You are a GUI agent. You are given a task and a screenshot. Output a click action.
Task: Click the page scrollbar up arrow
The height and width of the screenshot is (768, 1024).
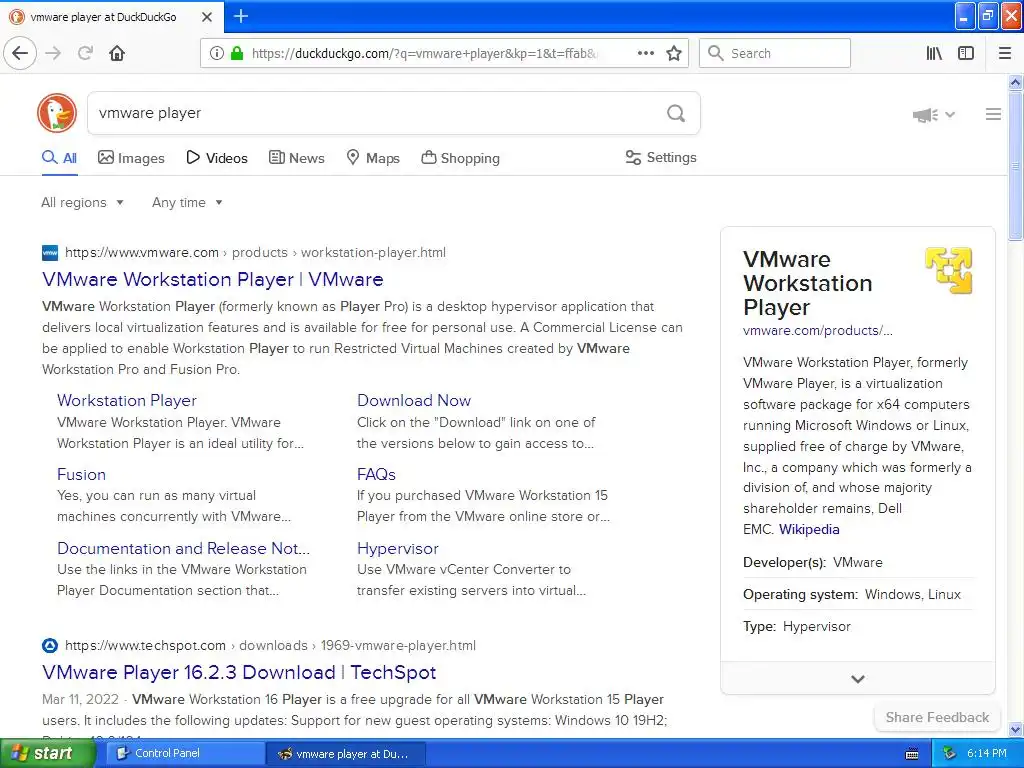[1016, 82]
